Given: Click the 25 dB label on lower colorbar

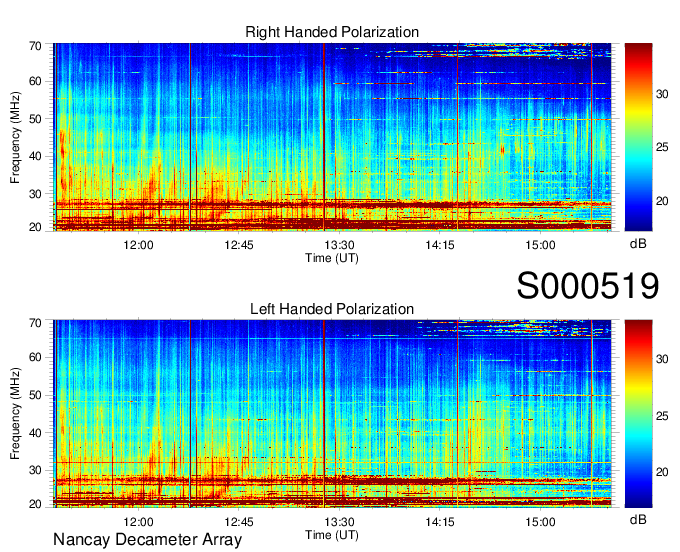Looking at the screenshot, I should click(662, 416).
